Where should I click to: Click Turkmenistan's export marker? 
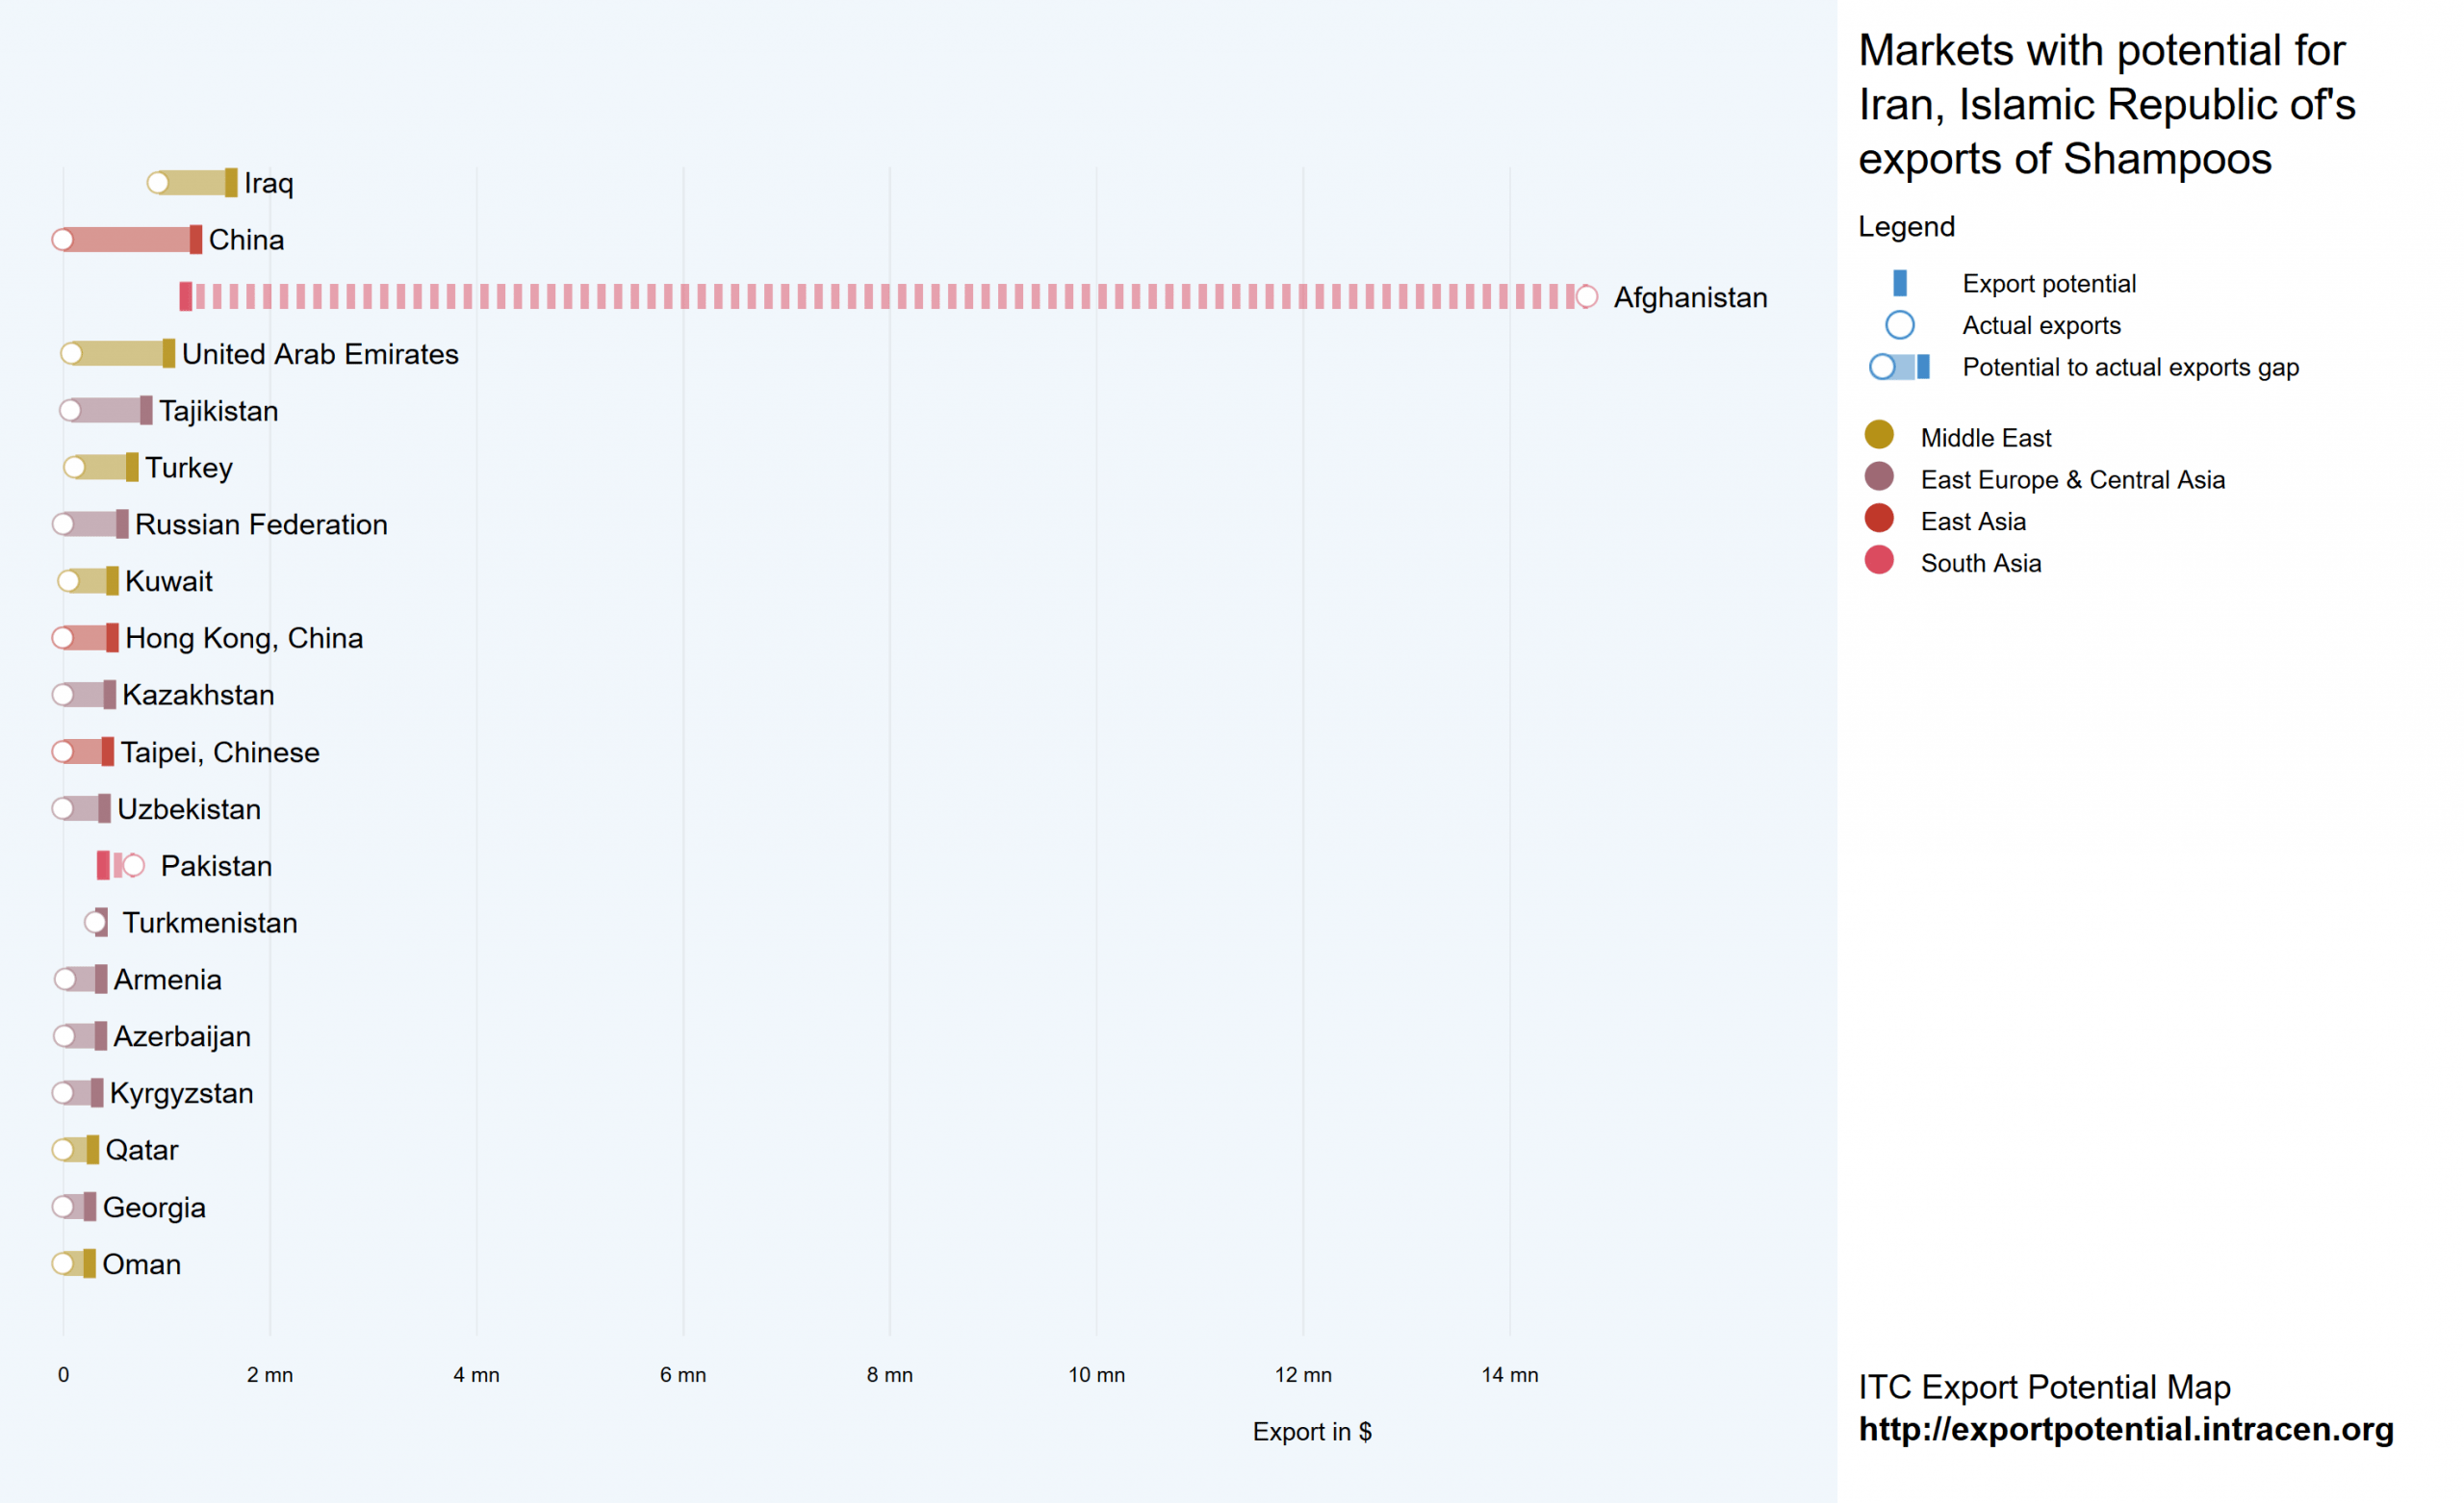tap(97, 922)
